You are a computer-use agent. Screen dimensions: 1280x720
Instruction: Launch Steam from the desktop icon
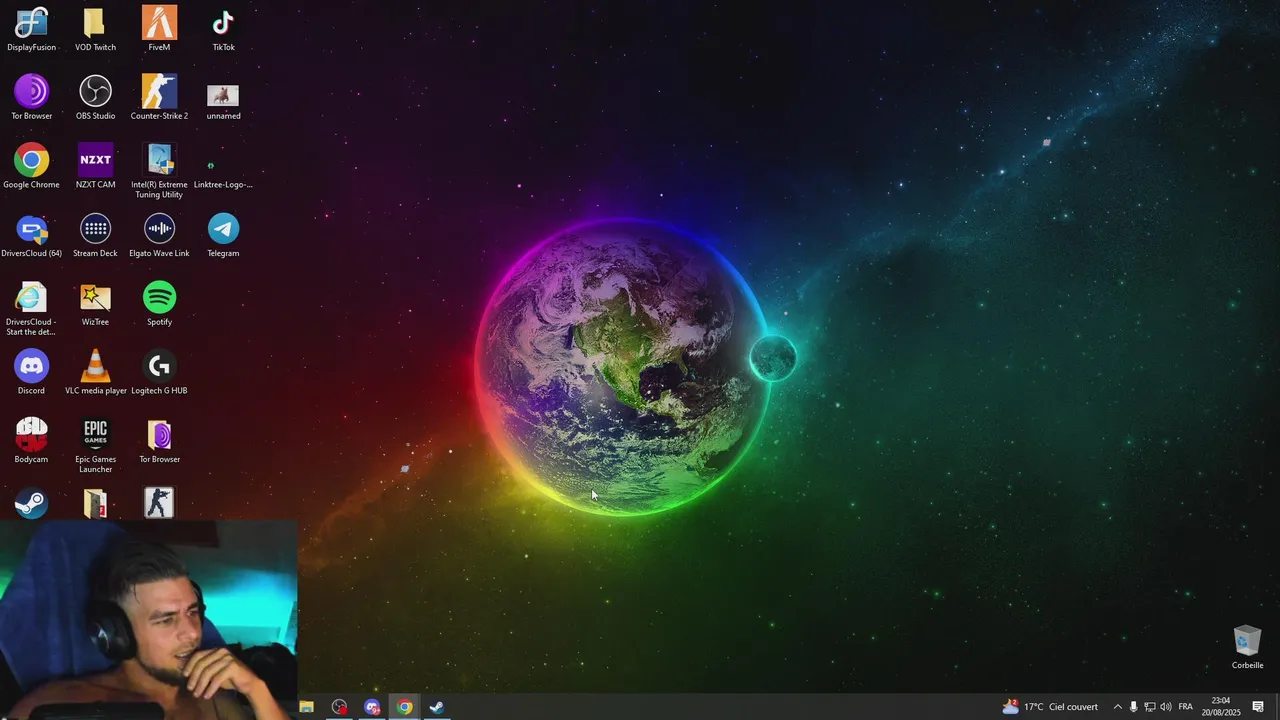pyautogui.click(x=31, y=503)
